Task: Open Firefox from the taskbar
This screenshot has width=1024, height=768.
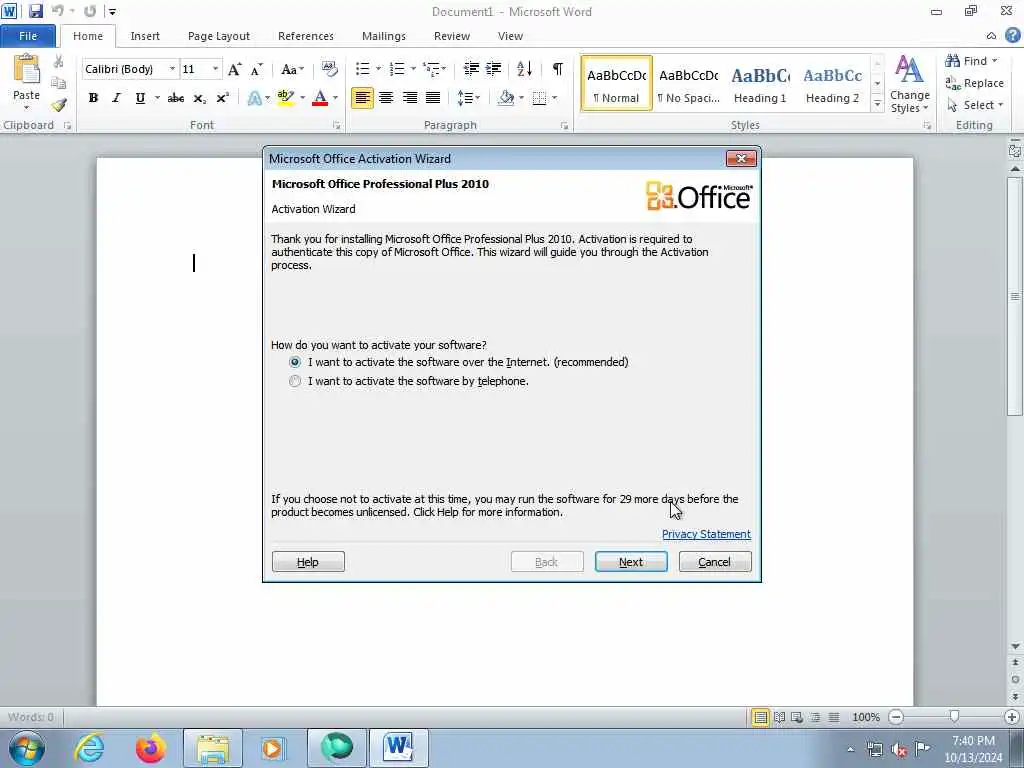Action: 150,748
